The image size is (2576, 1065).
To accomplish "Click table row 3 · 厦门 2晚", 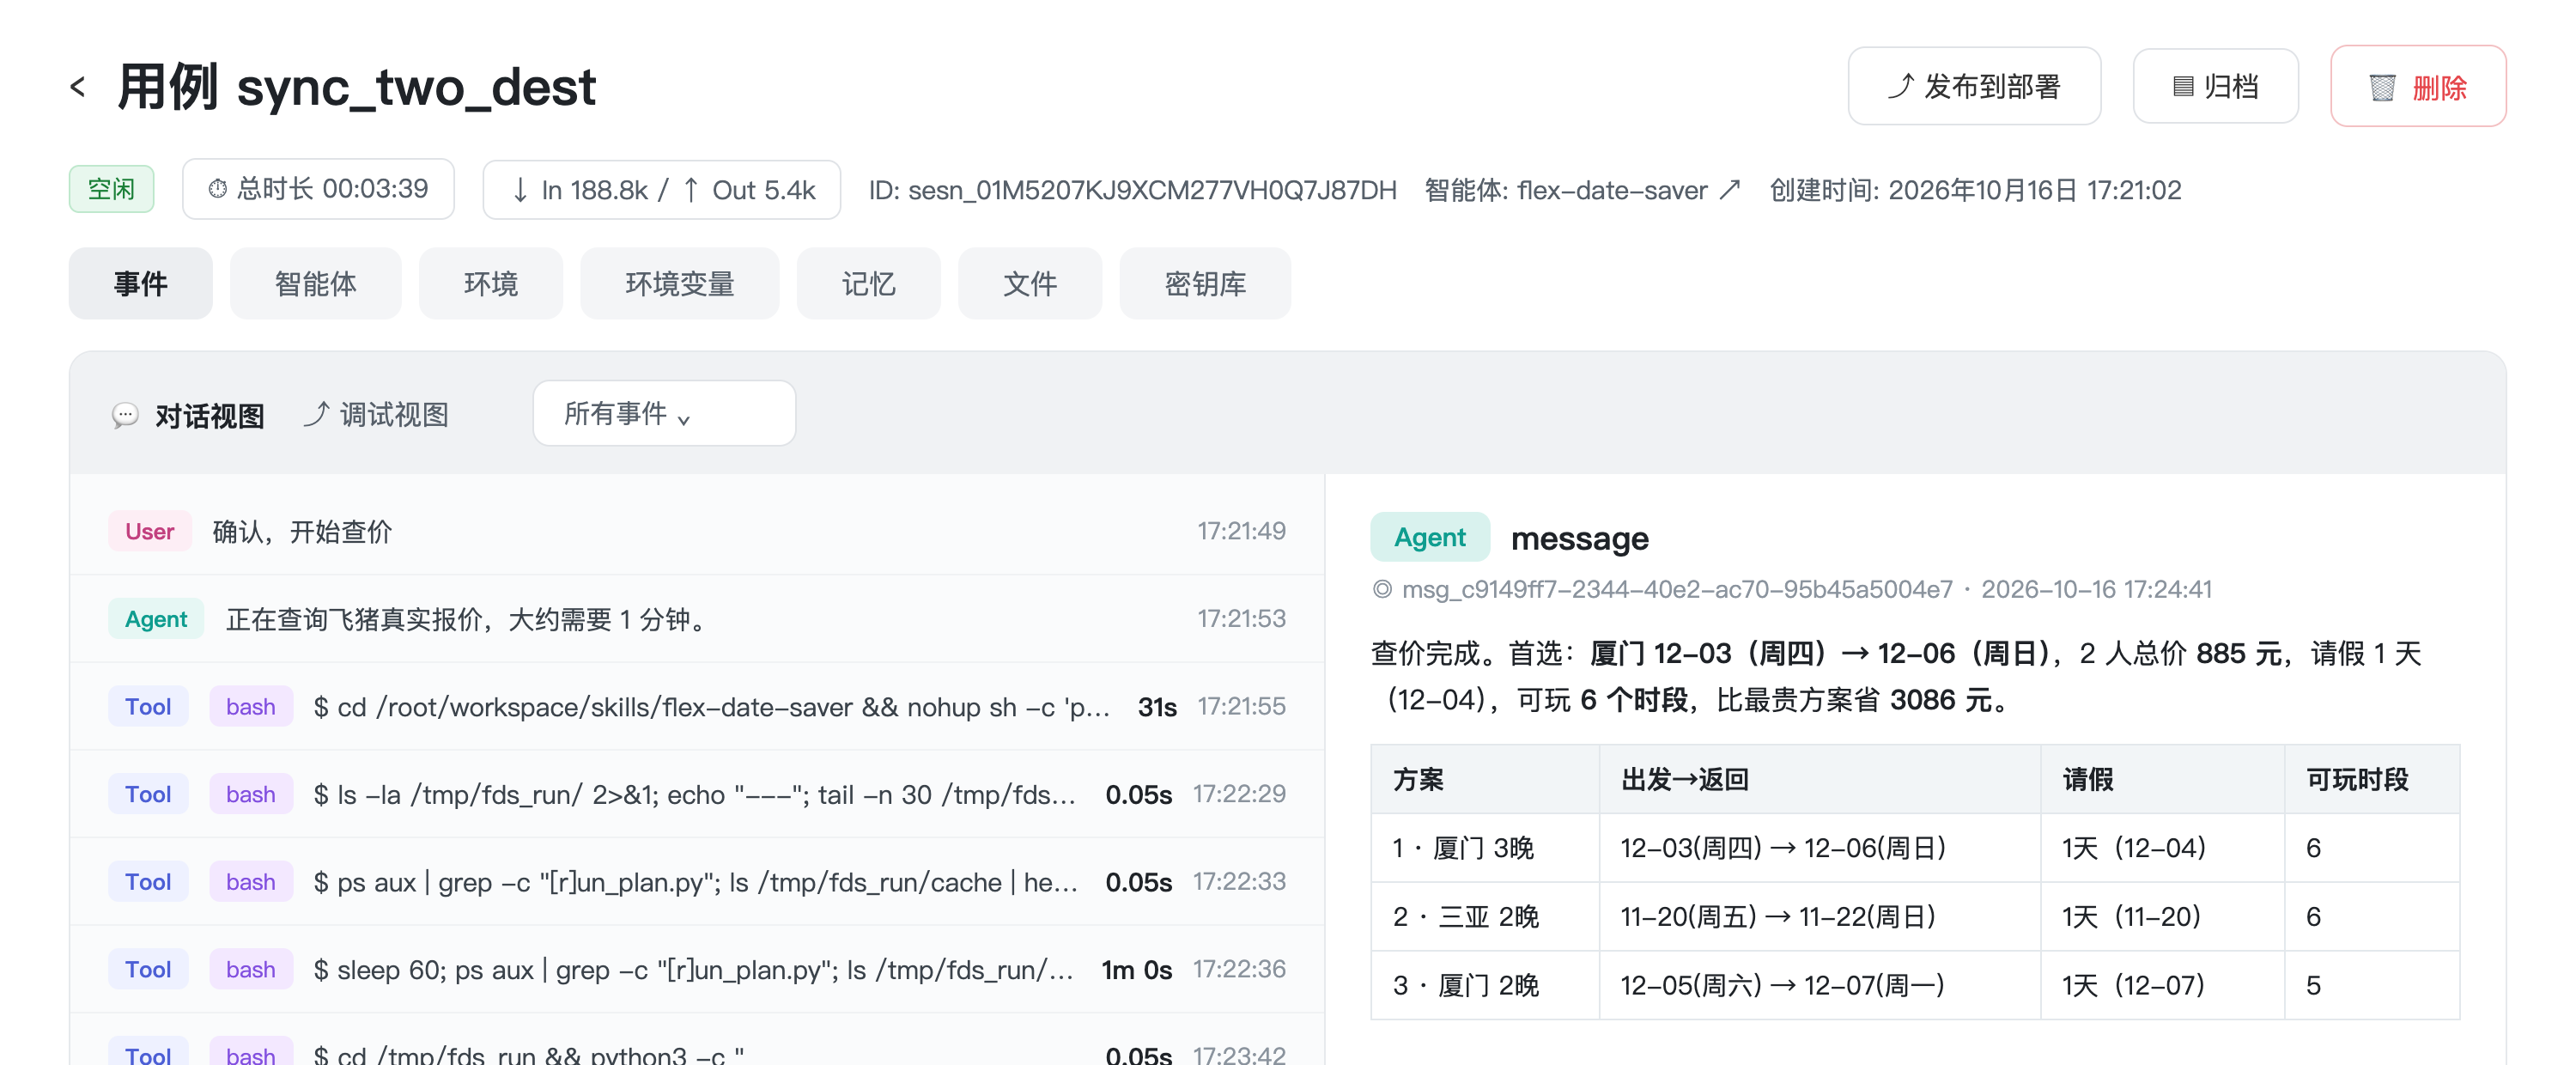I will coord(1915,985).
